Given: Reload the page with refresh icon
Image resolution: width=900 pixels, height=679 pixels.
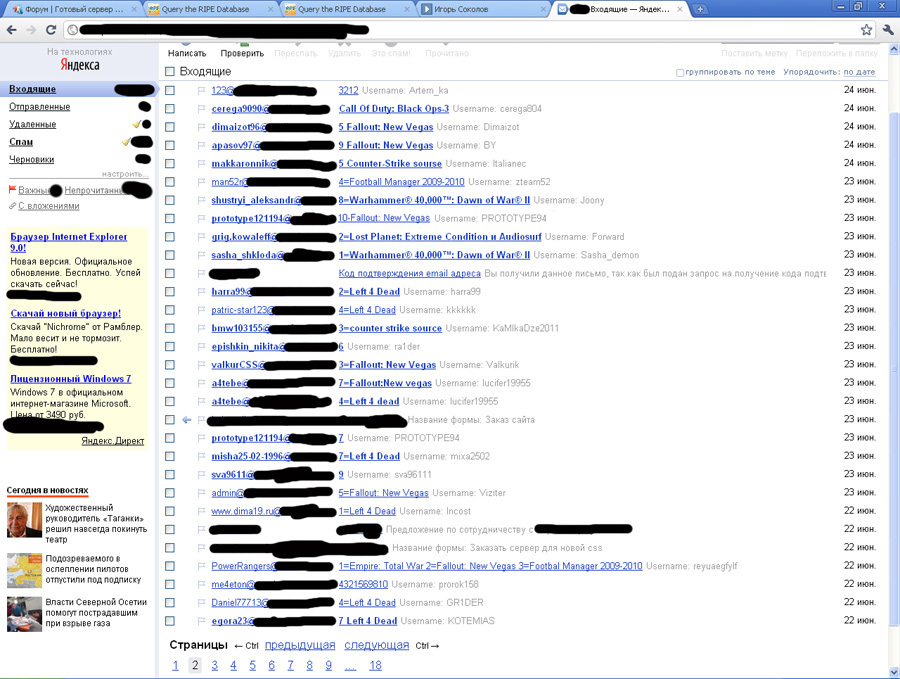Looking at the screenshot, I should (51, 30).
